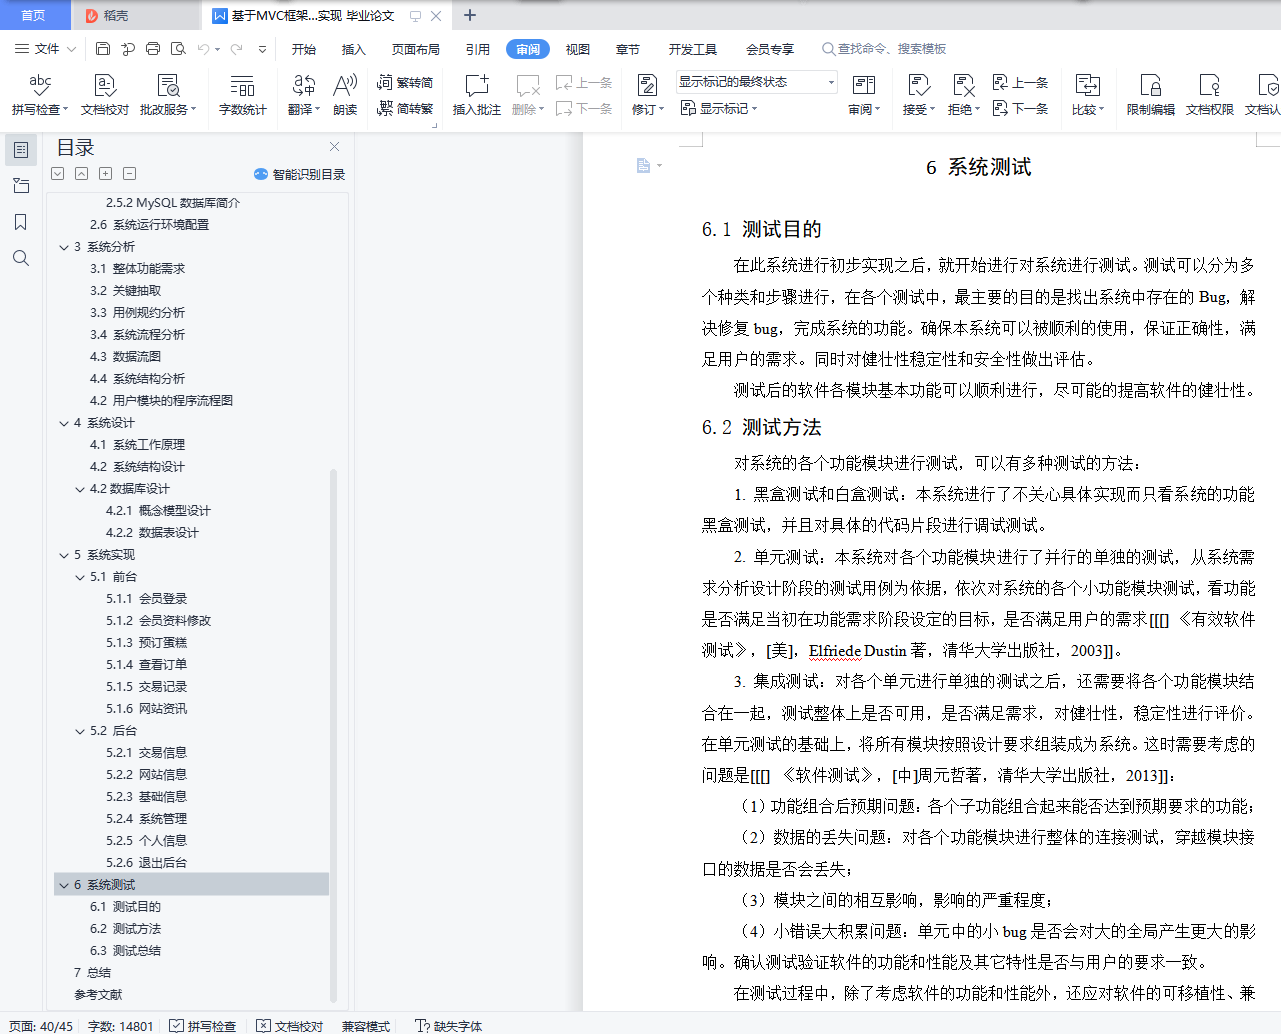Viewport: 1281px width, 1034px height.
Task: Collapse the 6 系统测试 outline node
Action: (64, 885)
